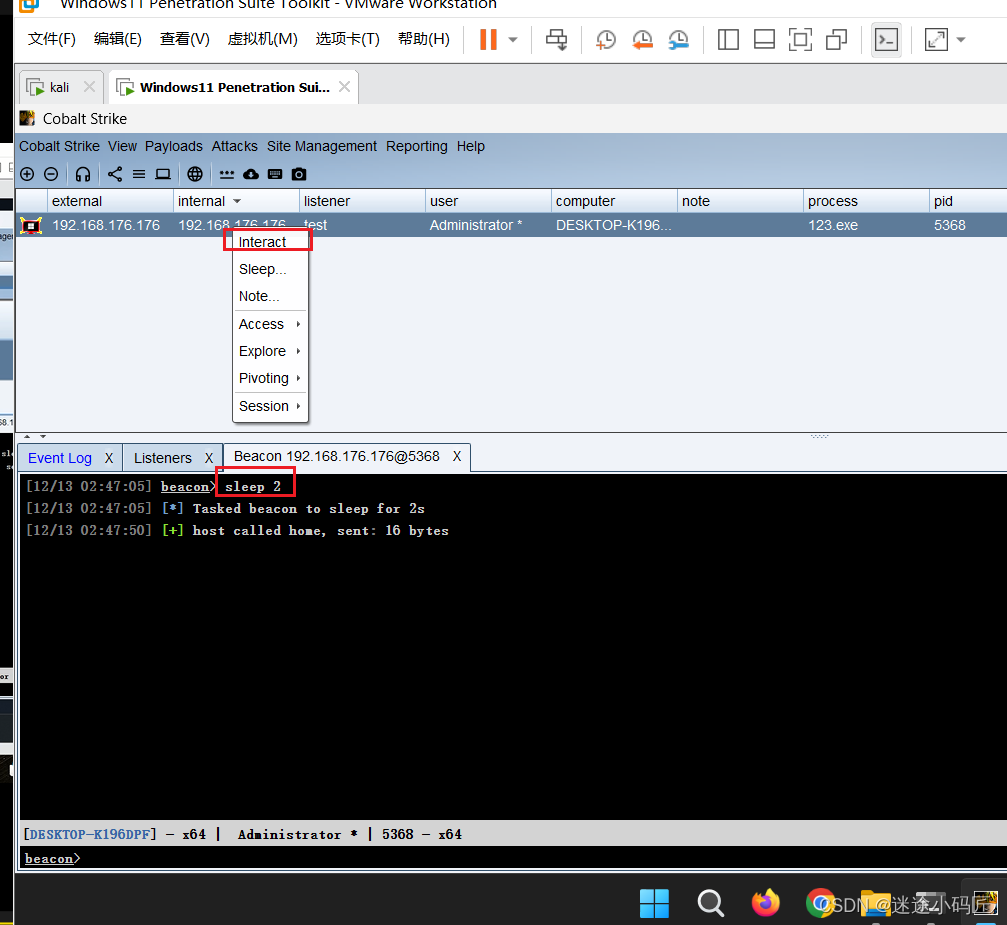This screenshot has width=1007, height=925.
Task: Open the downloaded files cloud icon
Action: coord(251,174)
